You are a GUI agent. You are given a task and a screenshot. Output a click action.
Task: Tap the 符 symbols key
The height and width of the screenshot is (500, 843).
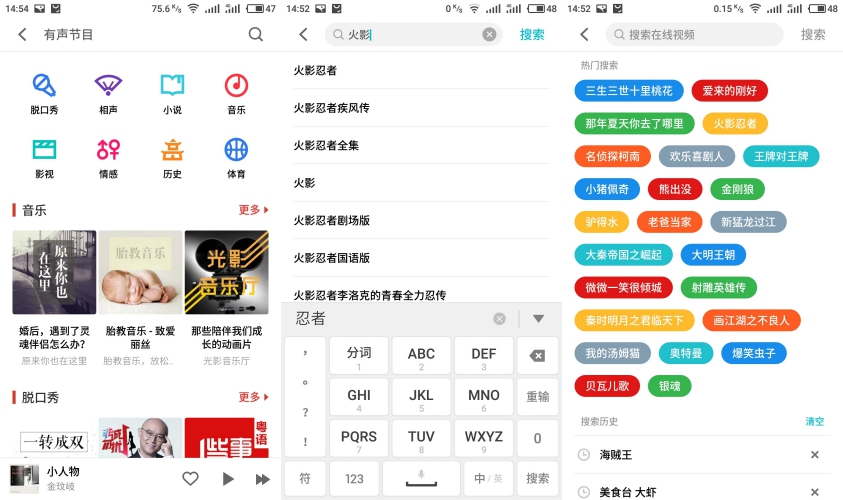[x=305, y=478]
